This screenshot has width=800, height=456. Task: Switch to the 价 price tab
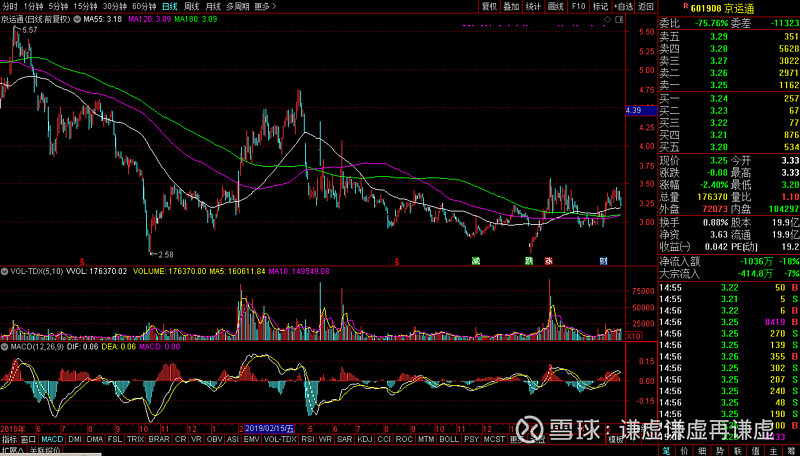click(x=684, y=451)
